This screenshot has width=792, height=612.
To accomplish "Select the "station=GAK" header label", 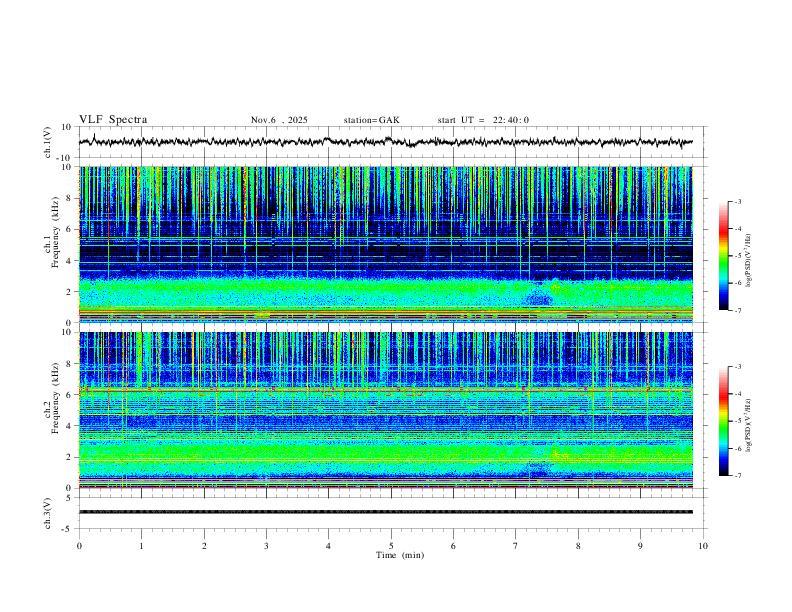I will click(371, 120).
